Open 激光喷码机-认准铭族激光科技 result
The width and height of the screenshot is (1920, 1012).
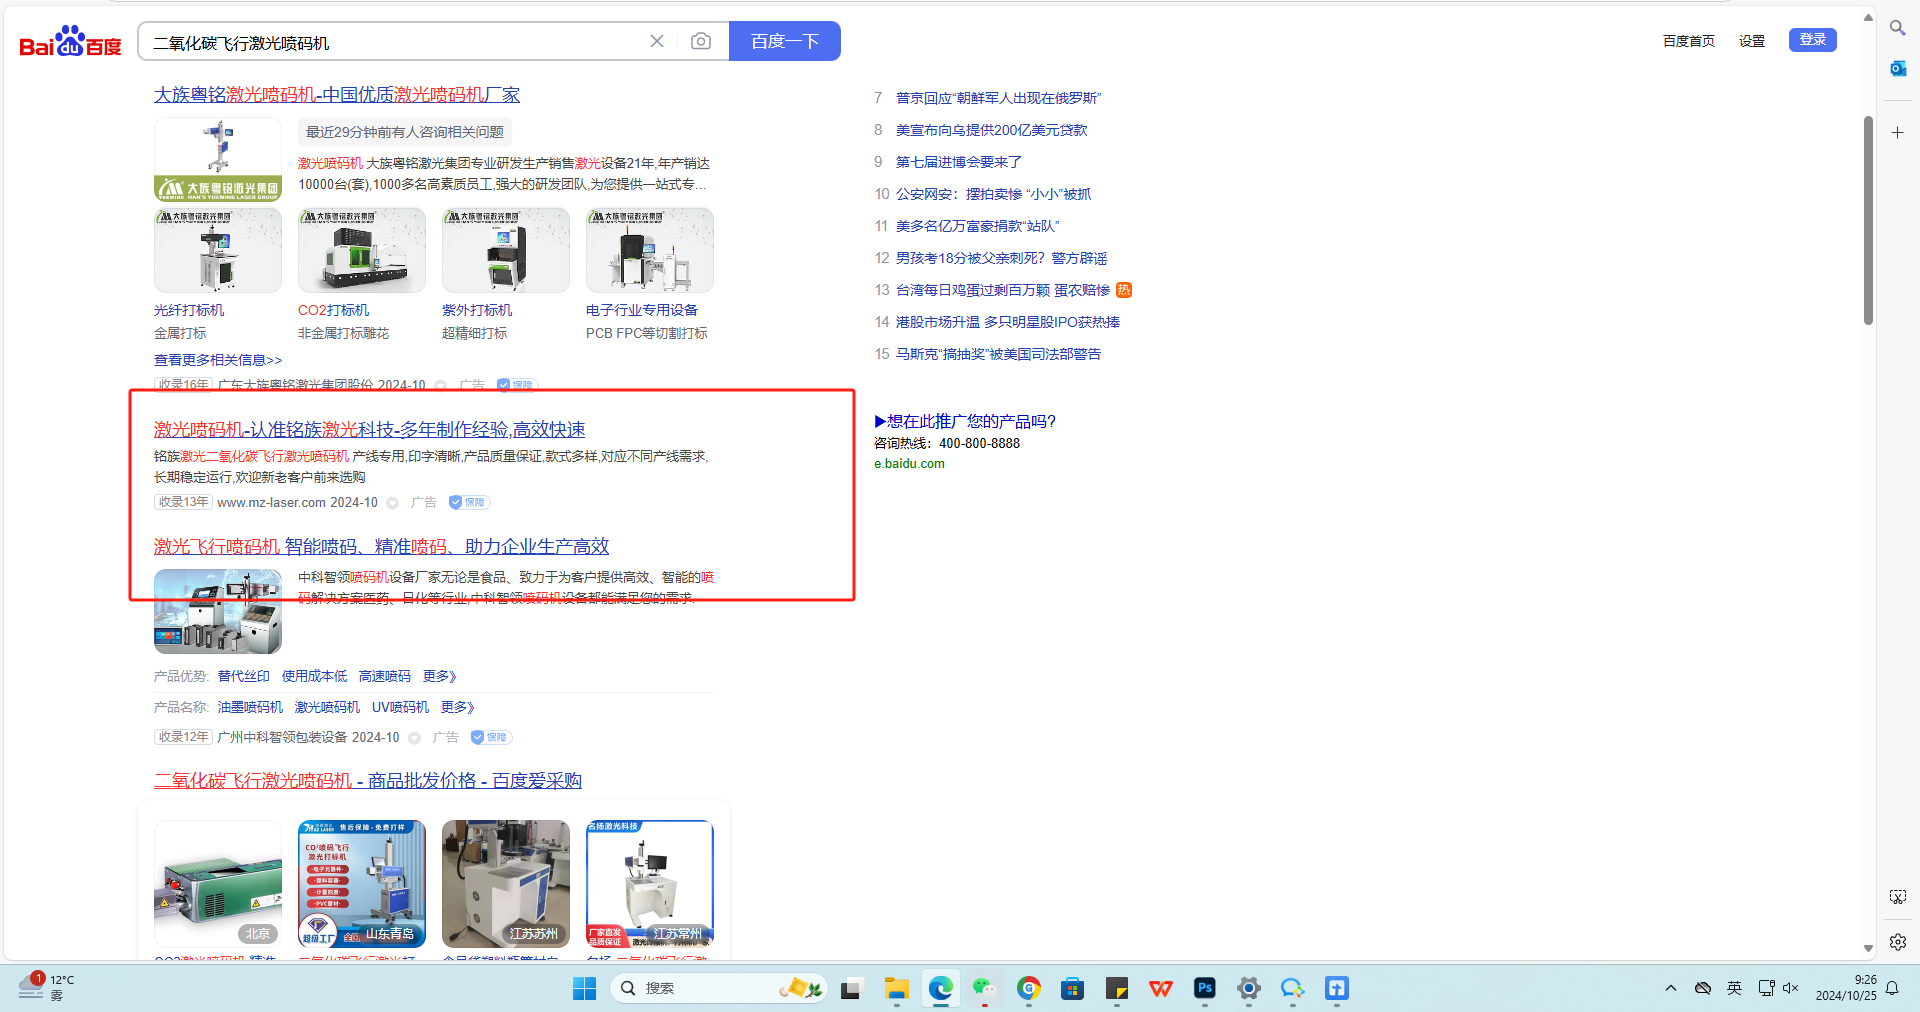point(369,430)
